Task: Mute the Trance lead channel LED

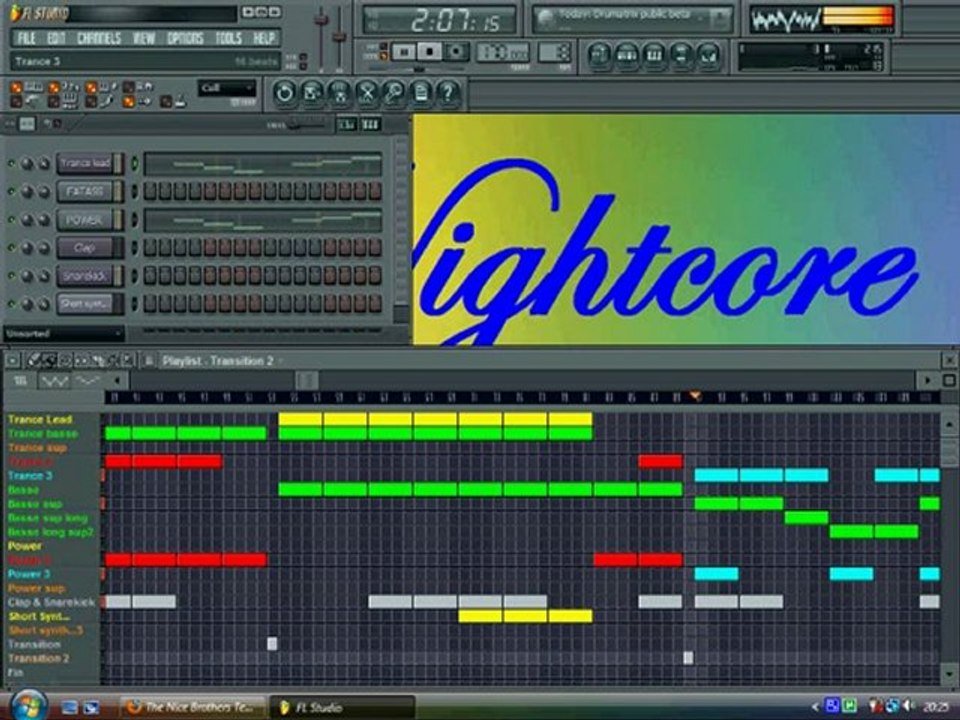Action: [x=11, y=163]
